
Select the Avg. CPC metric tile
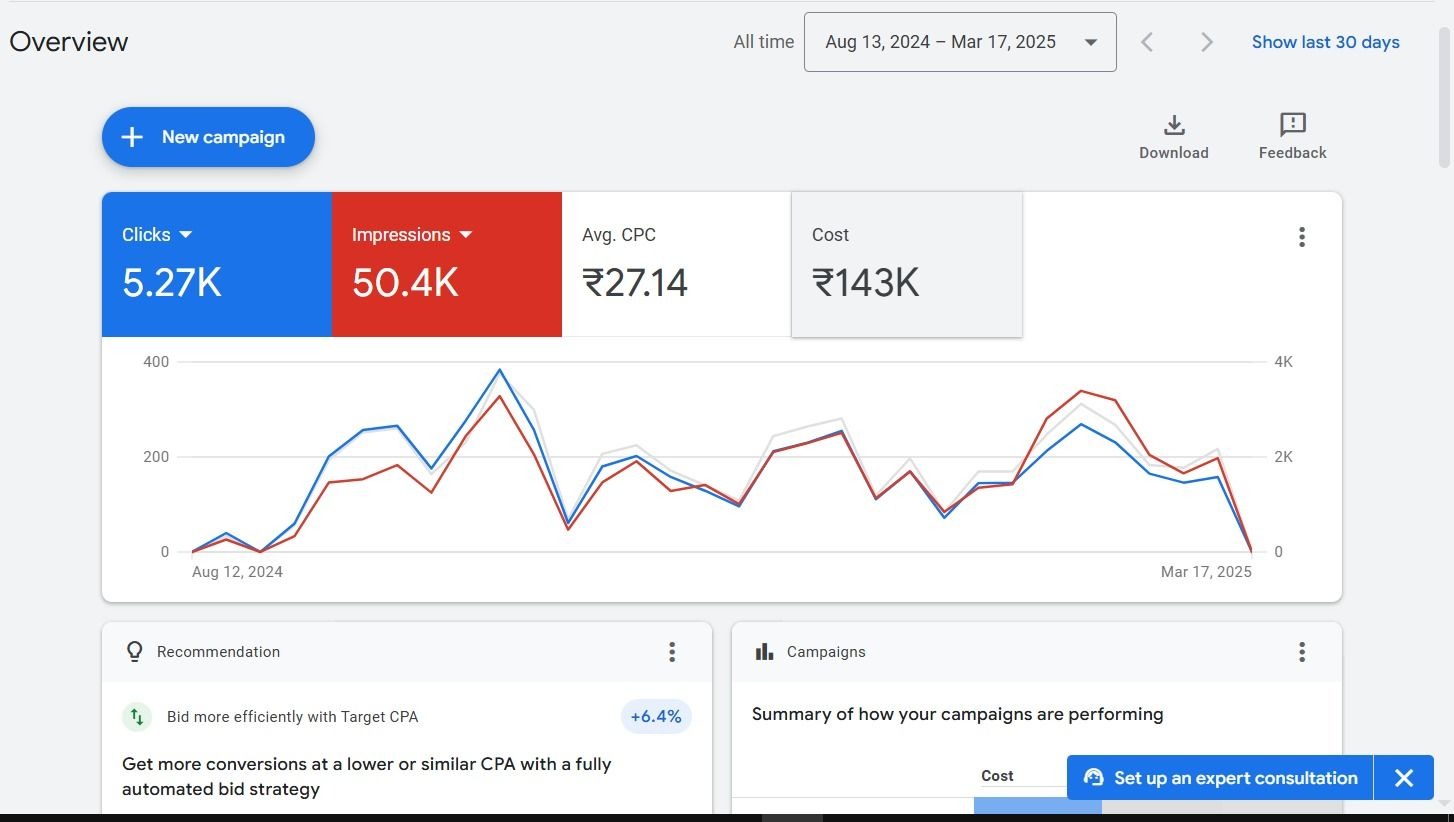(x=677, y=265)
